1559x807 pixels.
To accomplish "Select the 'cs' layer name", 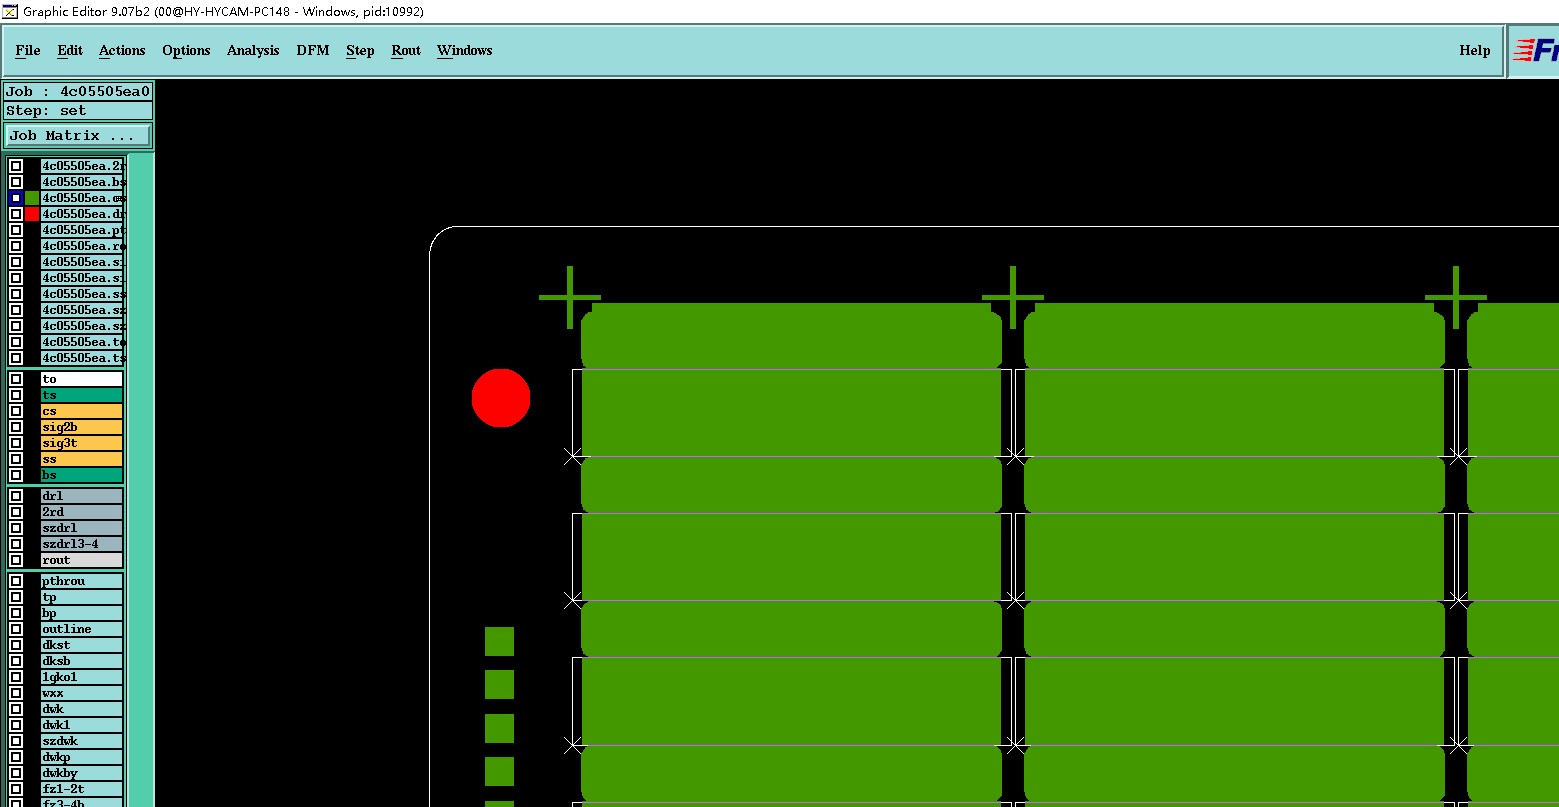I will [82, 411].
